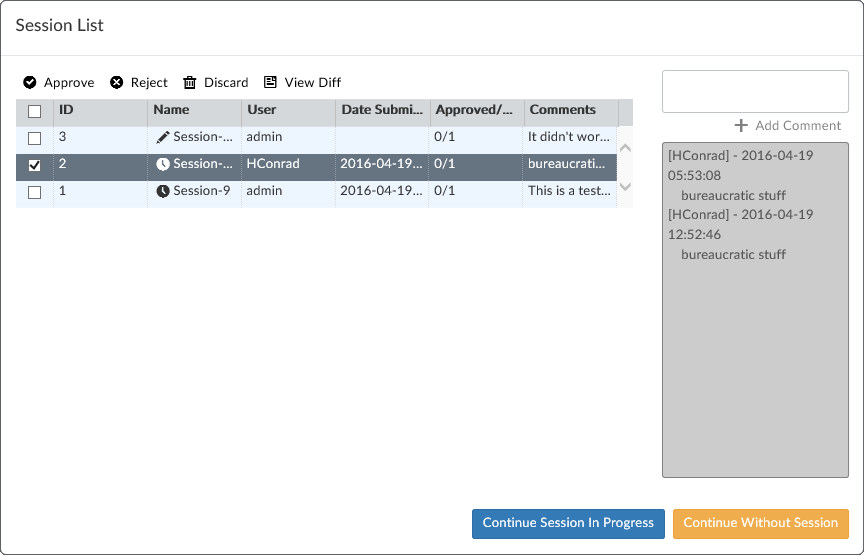
Task: Check the checkbox for session ID 3
Action: (x=35, y=138)
